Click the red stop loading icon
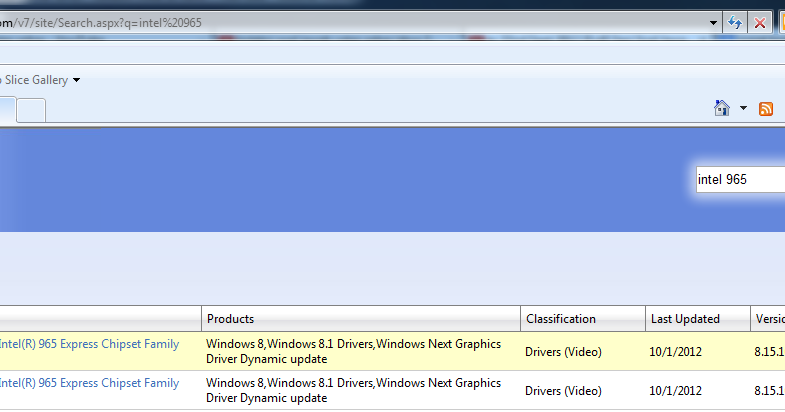The image size is (785, 412). [759, 23]
